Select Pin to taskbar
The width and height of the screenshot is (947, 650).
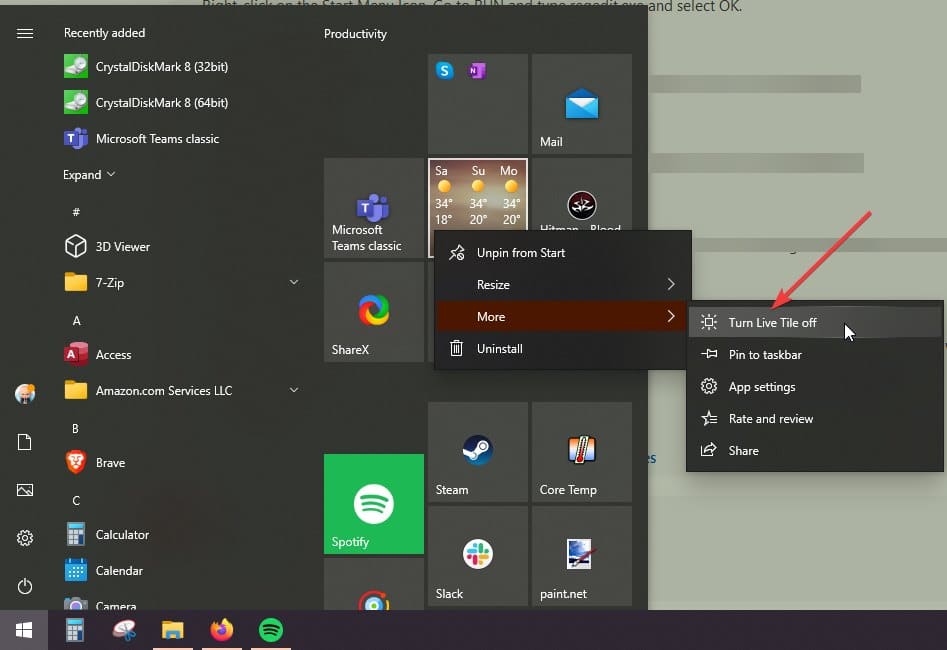coord(815,355)
